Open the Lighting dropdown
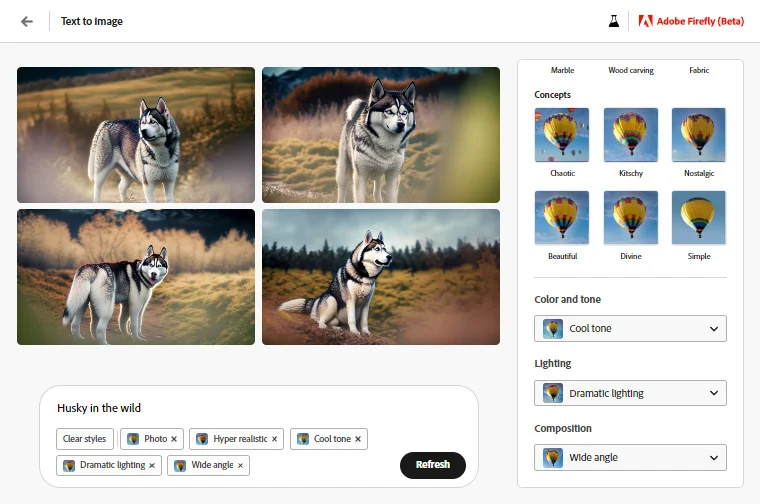This screenshot has width=760, height=504. pyautogui.click(x=630, y=393)
